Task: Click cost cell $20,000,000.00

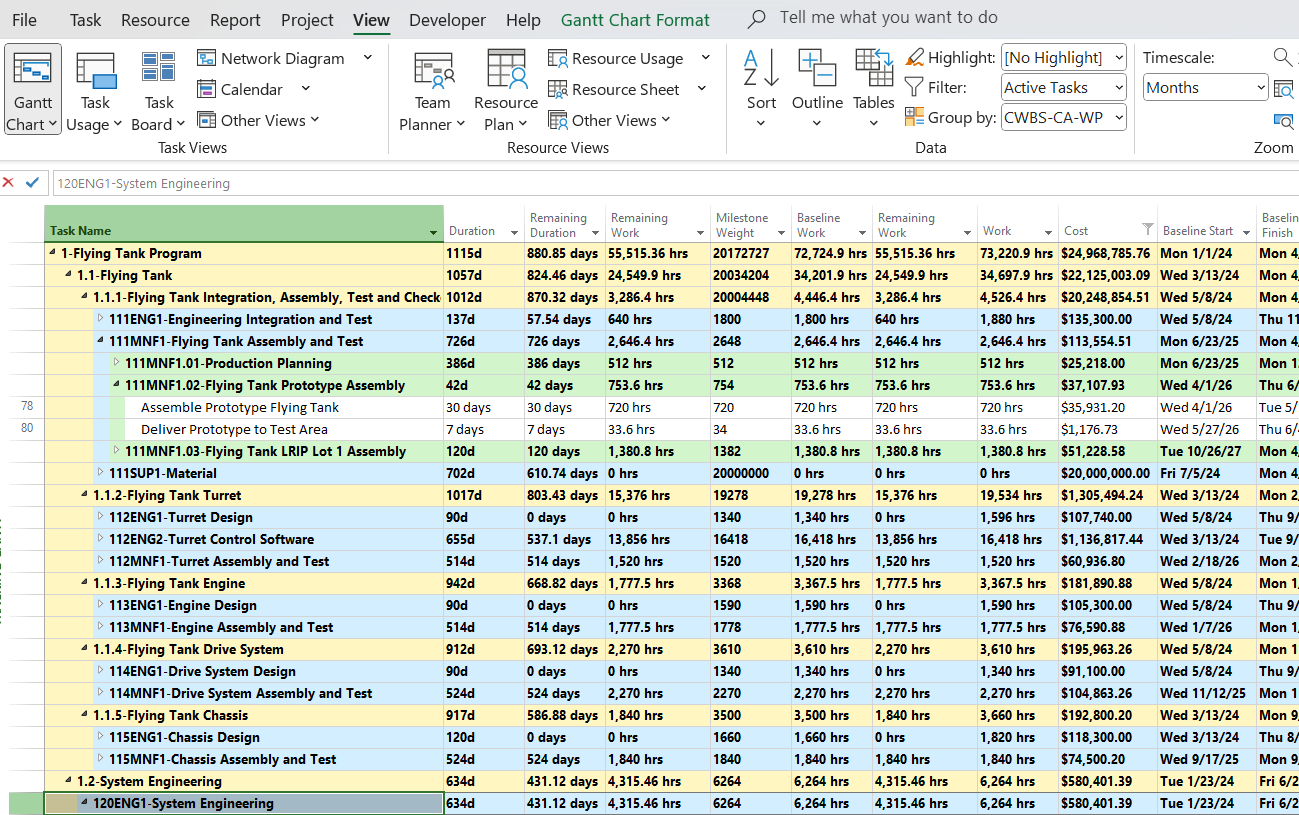Action: pyautogui.click(x=1106, y=473)
